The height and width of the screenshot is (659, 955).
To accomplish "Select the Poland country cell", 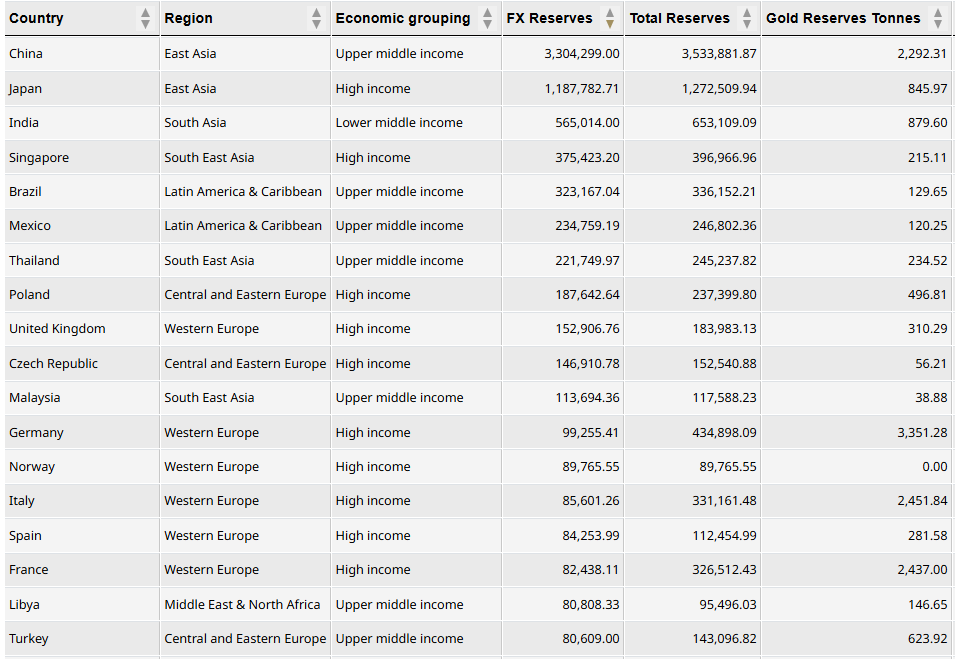I will pyautogui.click(x=82, y=294).
